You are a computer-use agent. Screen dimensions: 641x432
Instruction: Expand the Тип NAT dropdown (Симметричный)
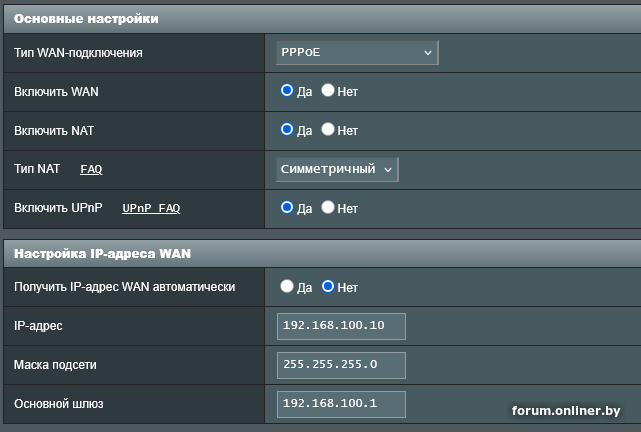coord(337,169)
